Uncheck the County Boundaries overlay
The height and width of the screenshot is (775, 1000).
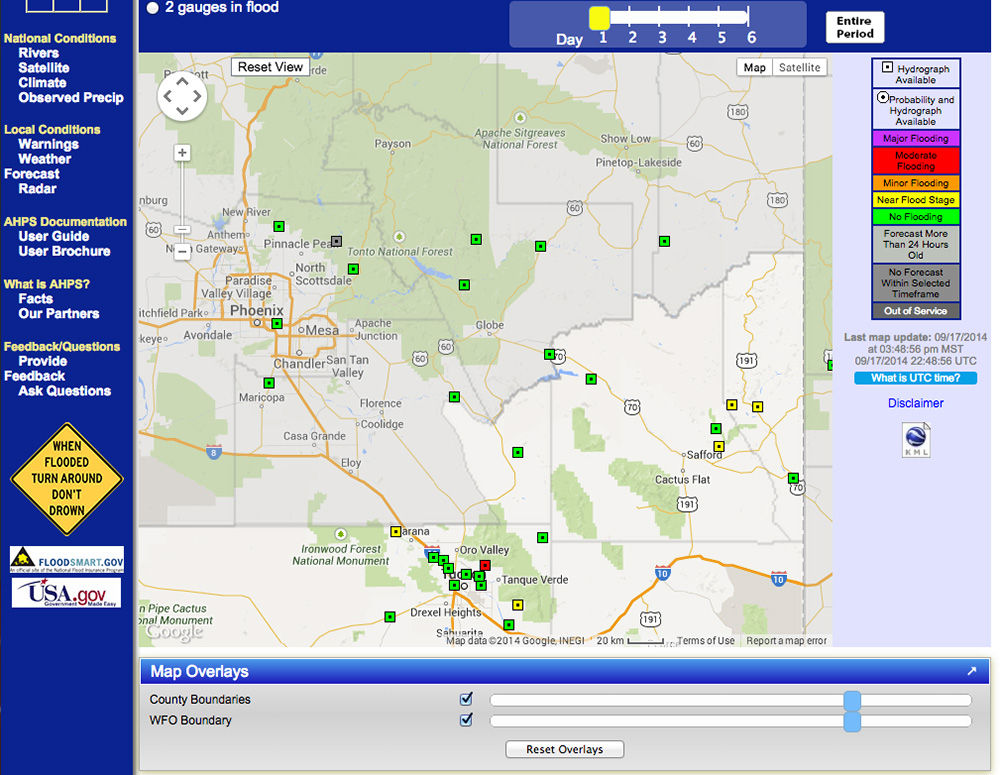pos(465,699)
